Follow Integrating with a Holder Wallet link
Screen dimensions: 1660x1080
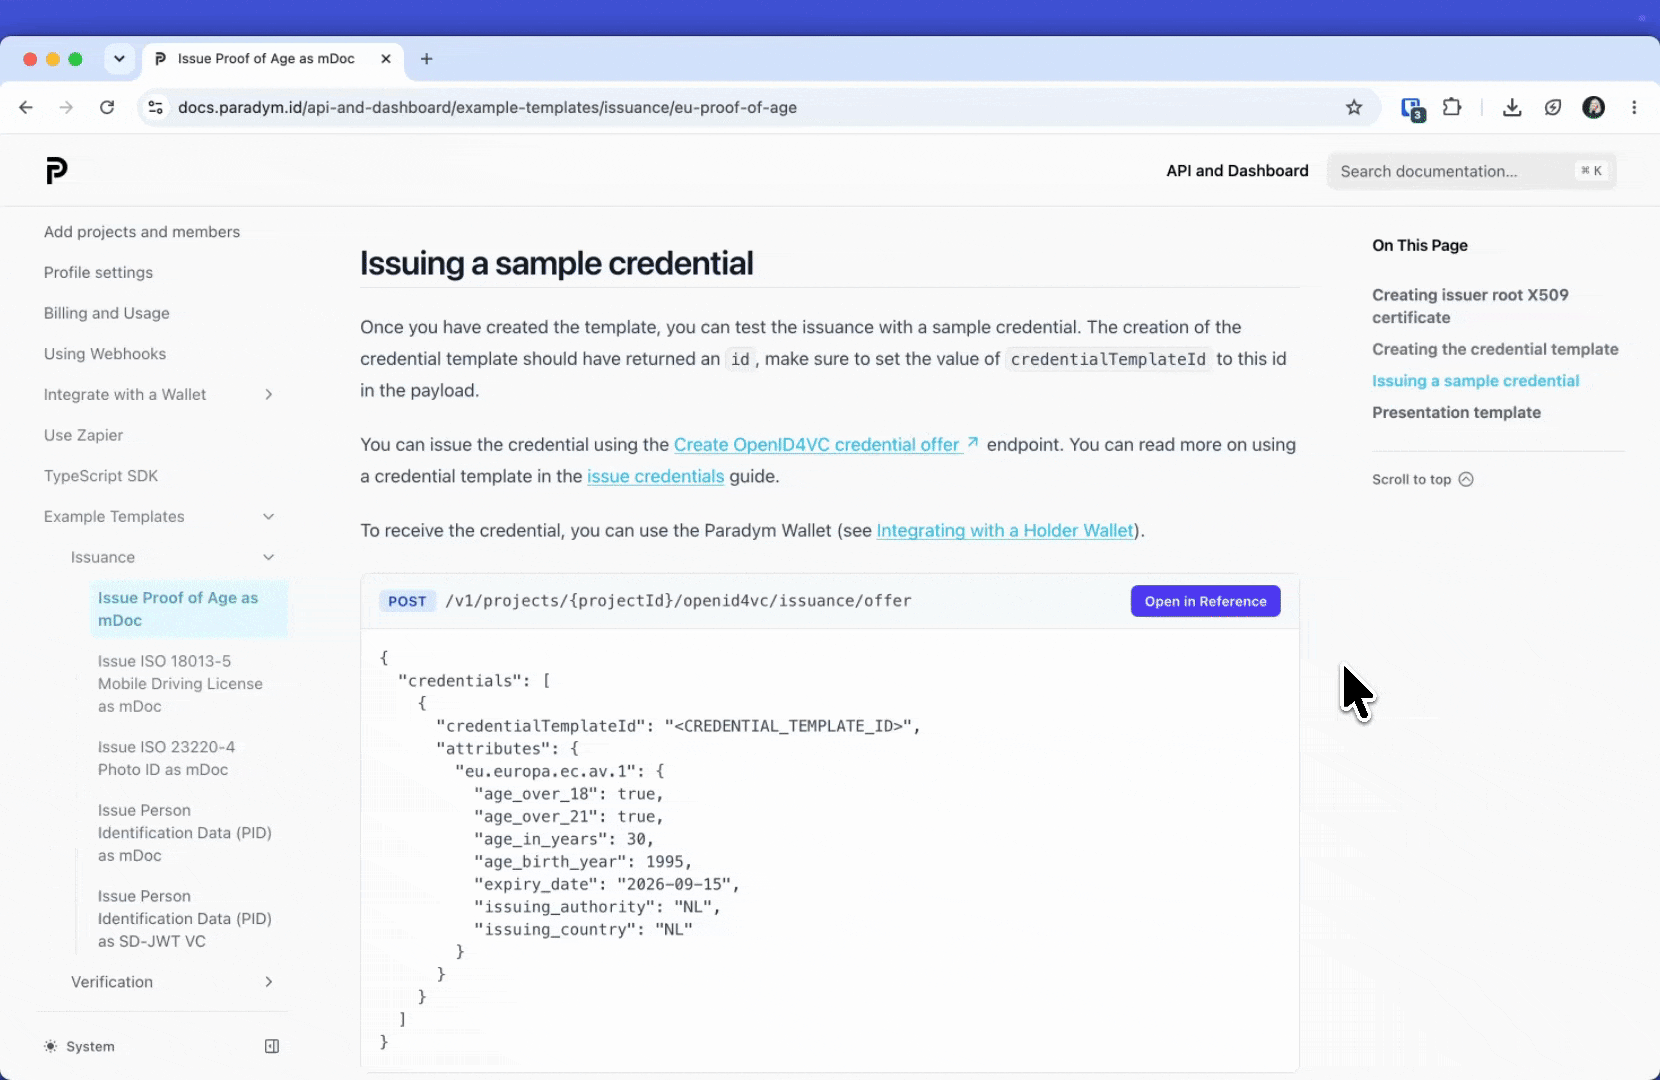(1005, 530)
